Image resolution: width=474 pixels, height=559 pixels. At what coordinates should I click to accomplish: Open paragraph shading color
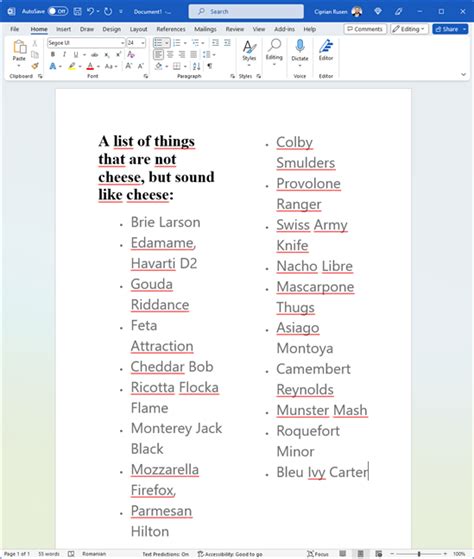click(x=159, y=66)
